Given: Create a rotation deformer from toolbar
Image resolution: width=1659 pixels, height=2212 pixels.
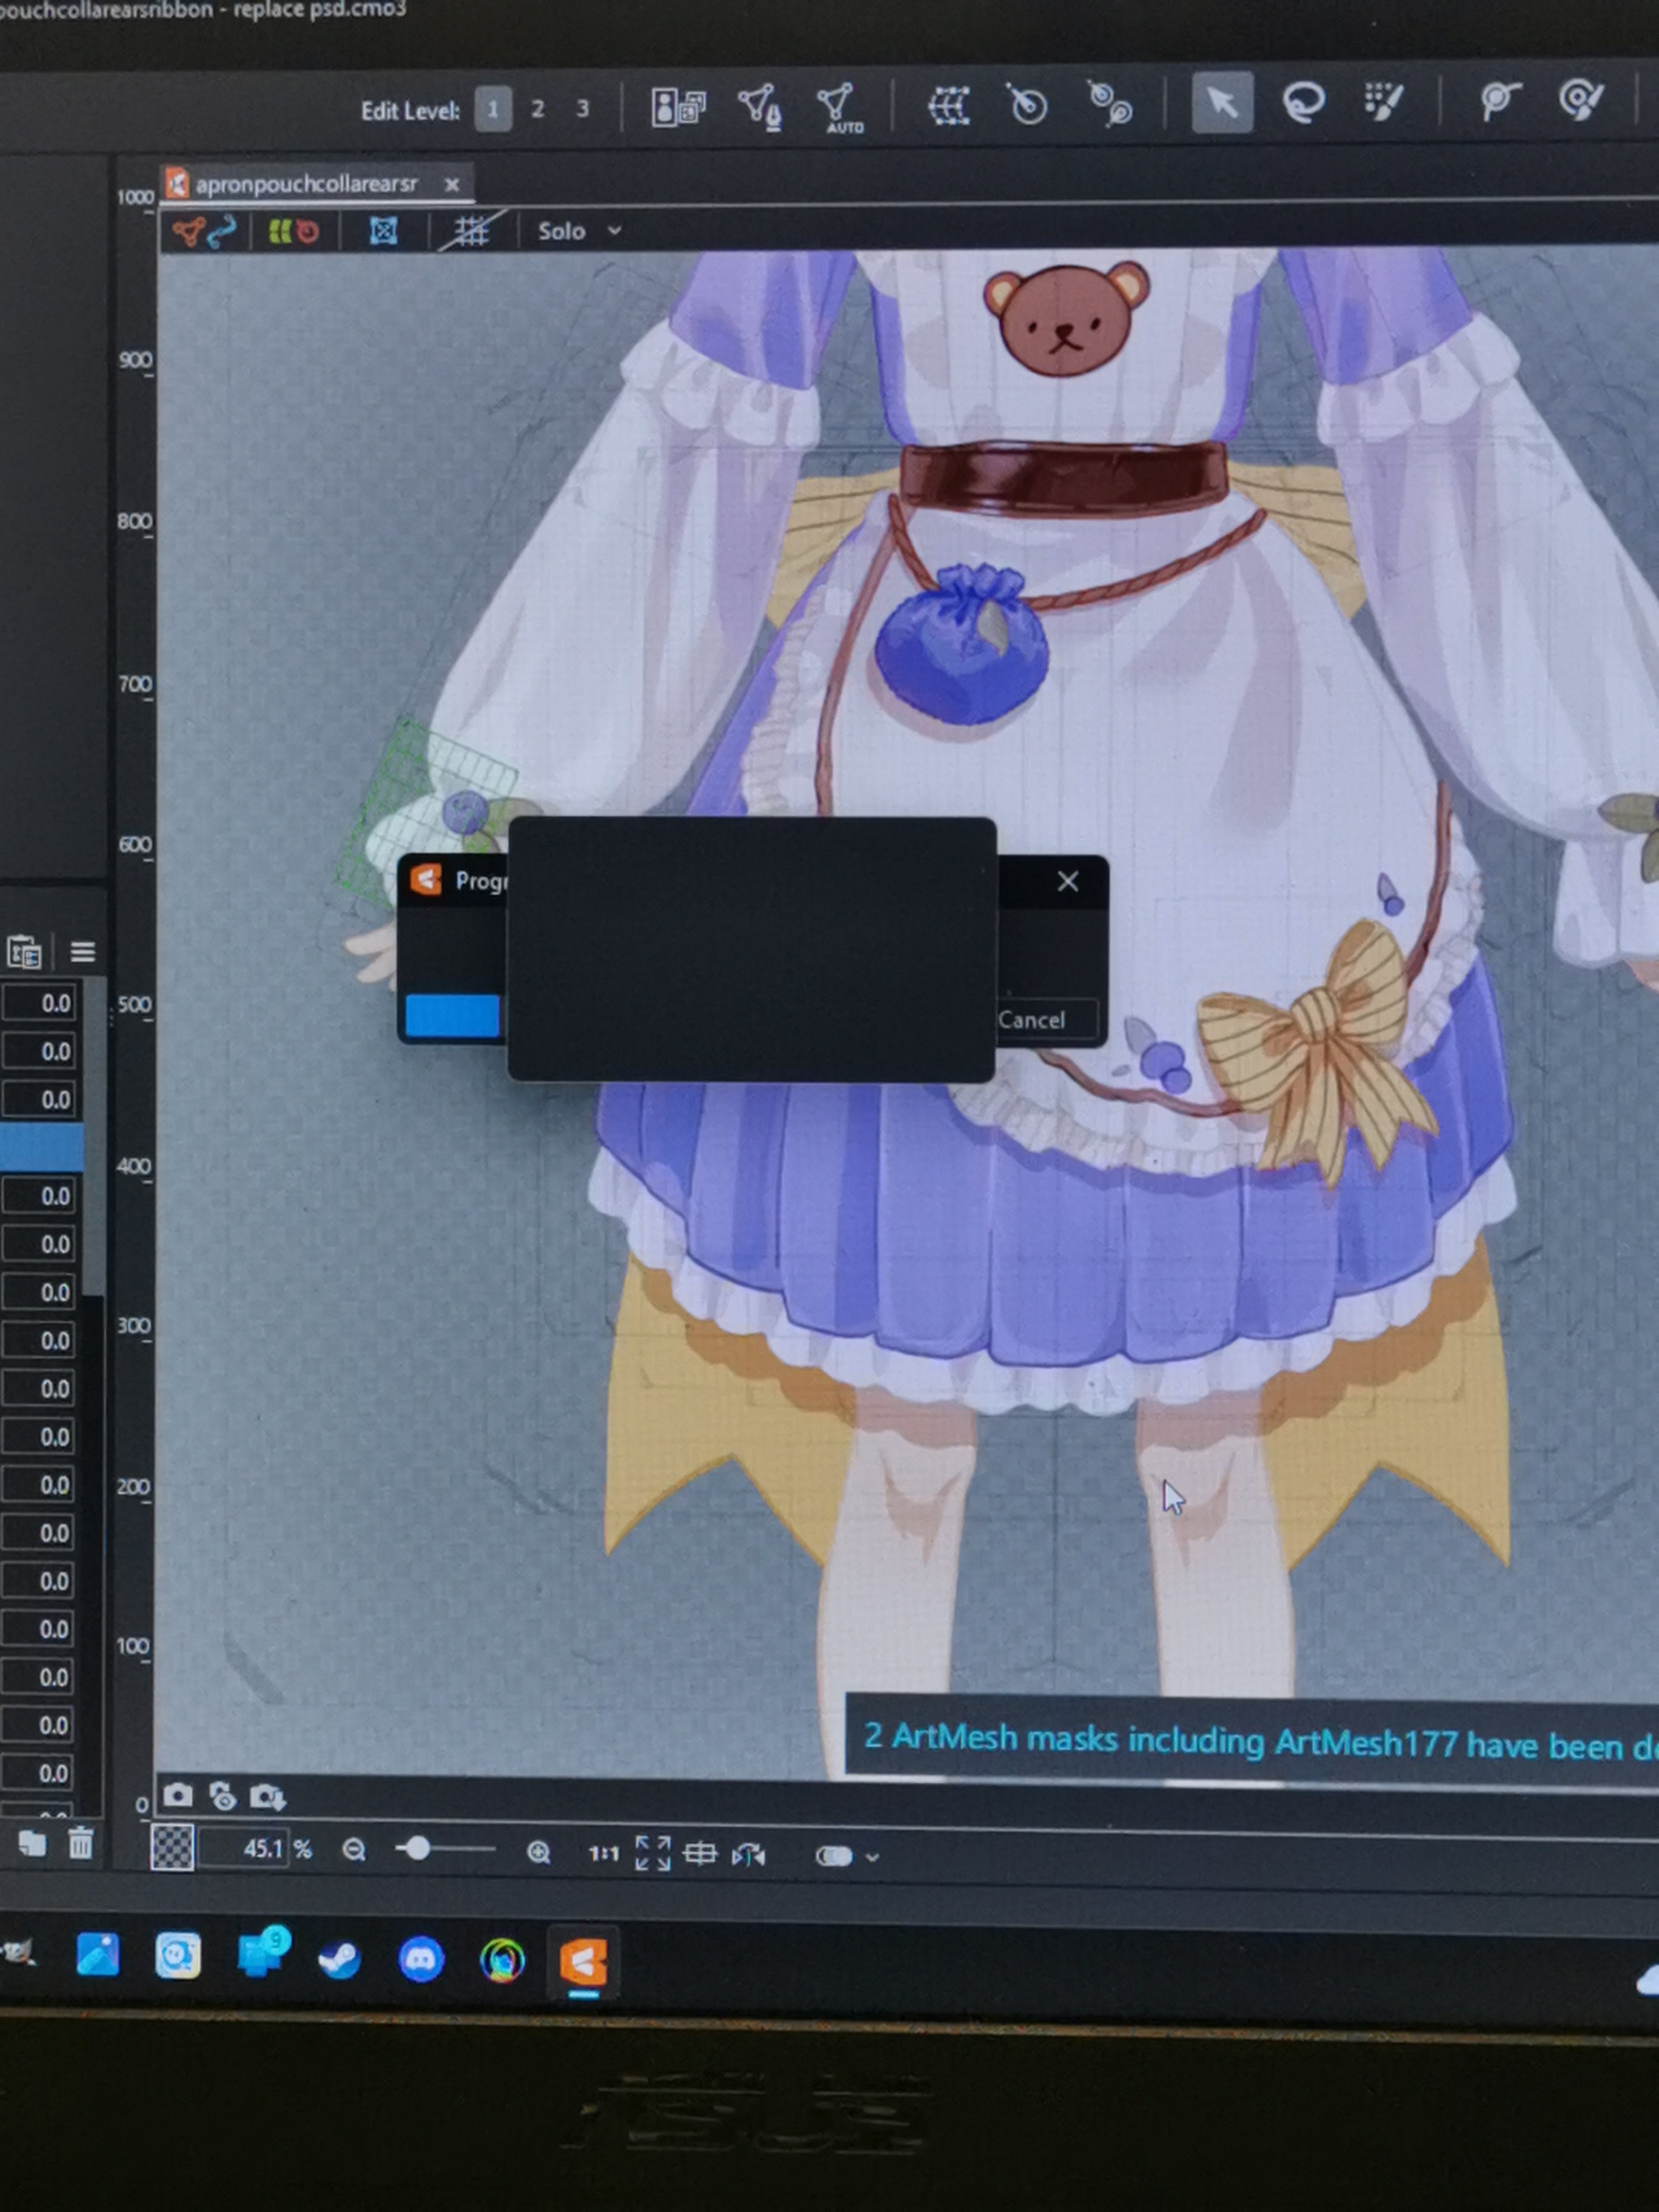Looking at the screenshot, I should tap(1027, 105).
